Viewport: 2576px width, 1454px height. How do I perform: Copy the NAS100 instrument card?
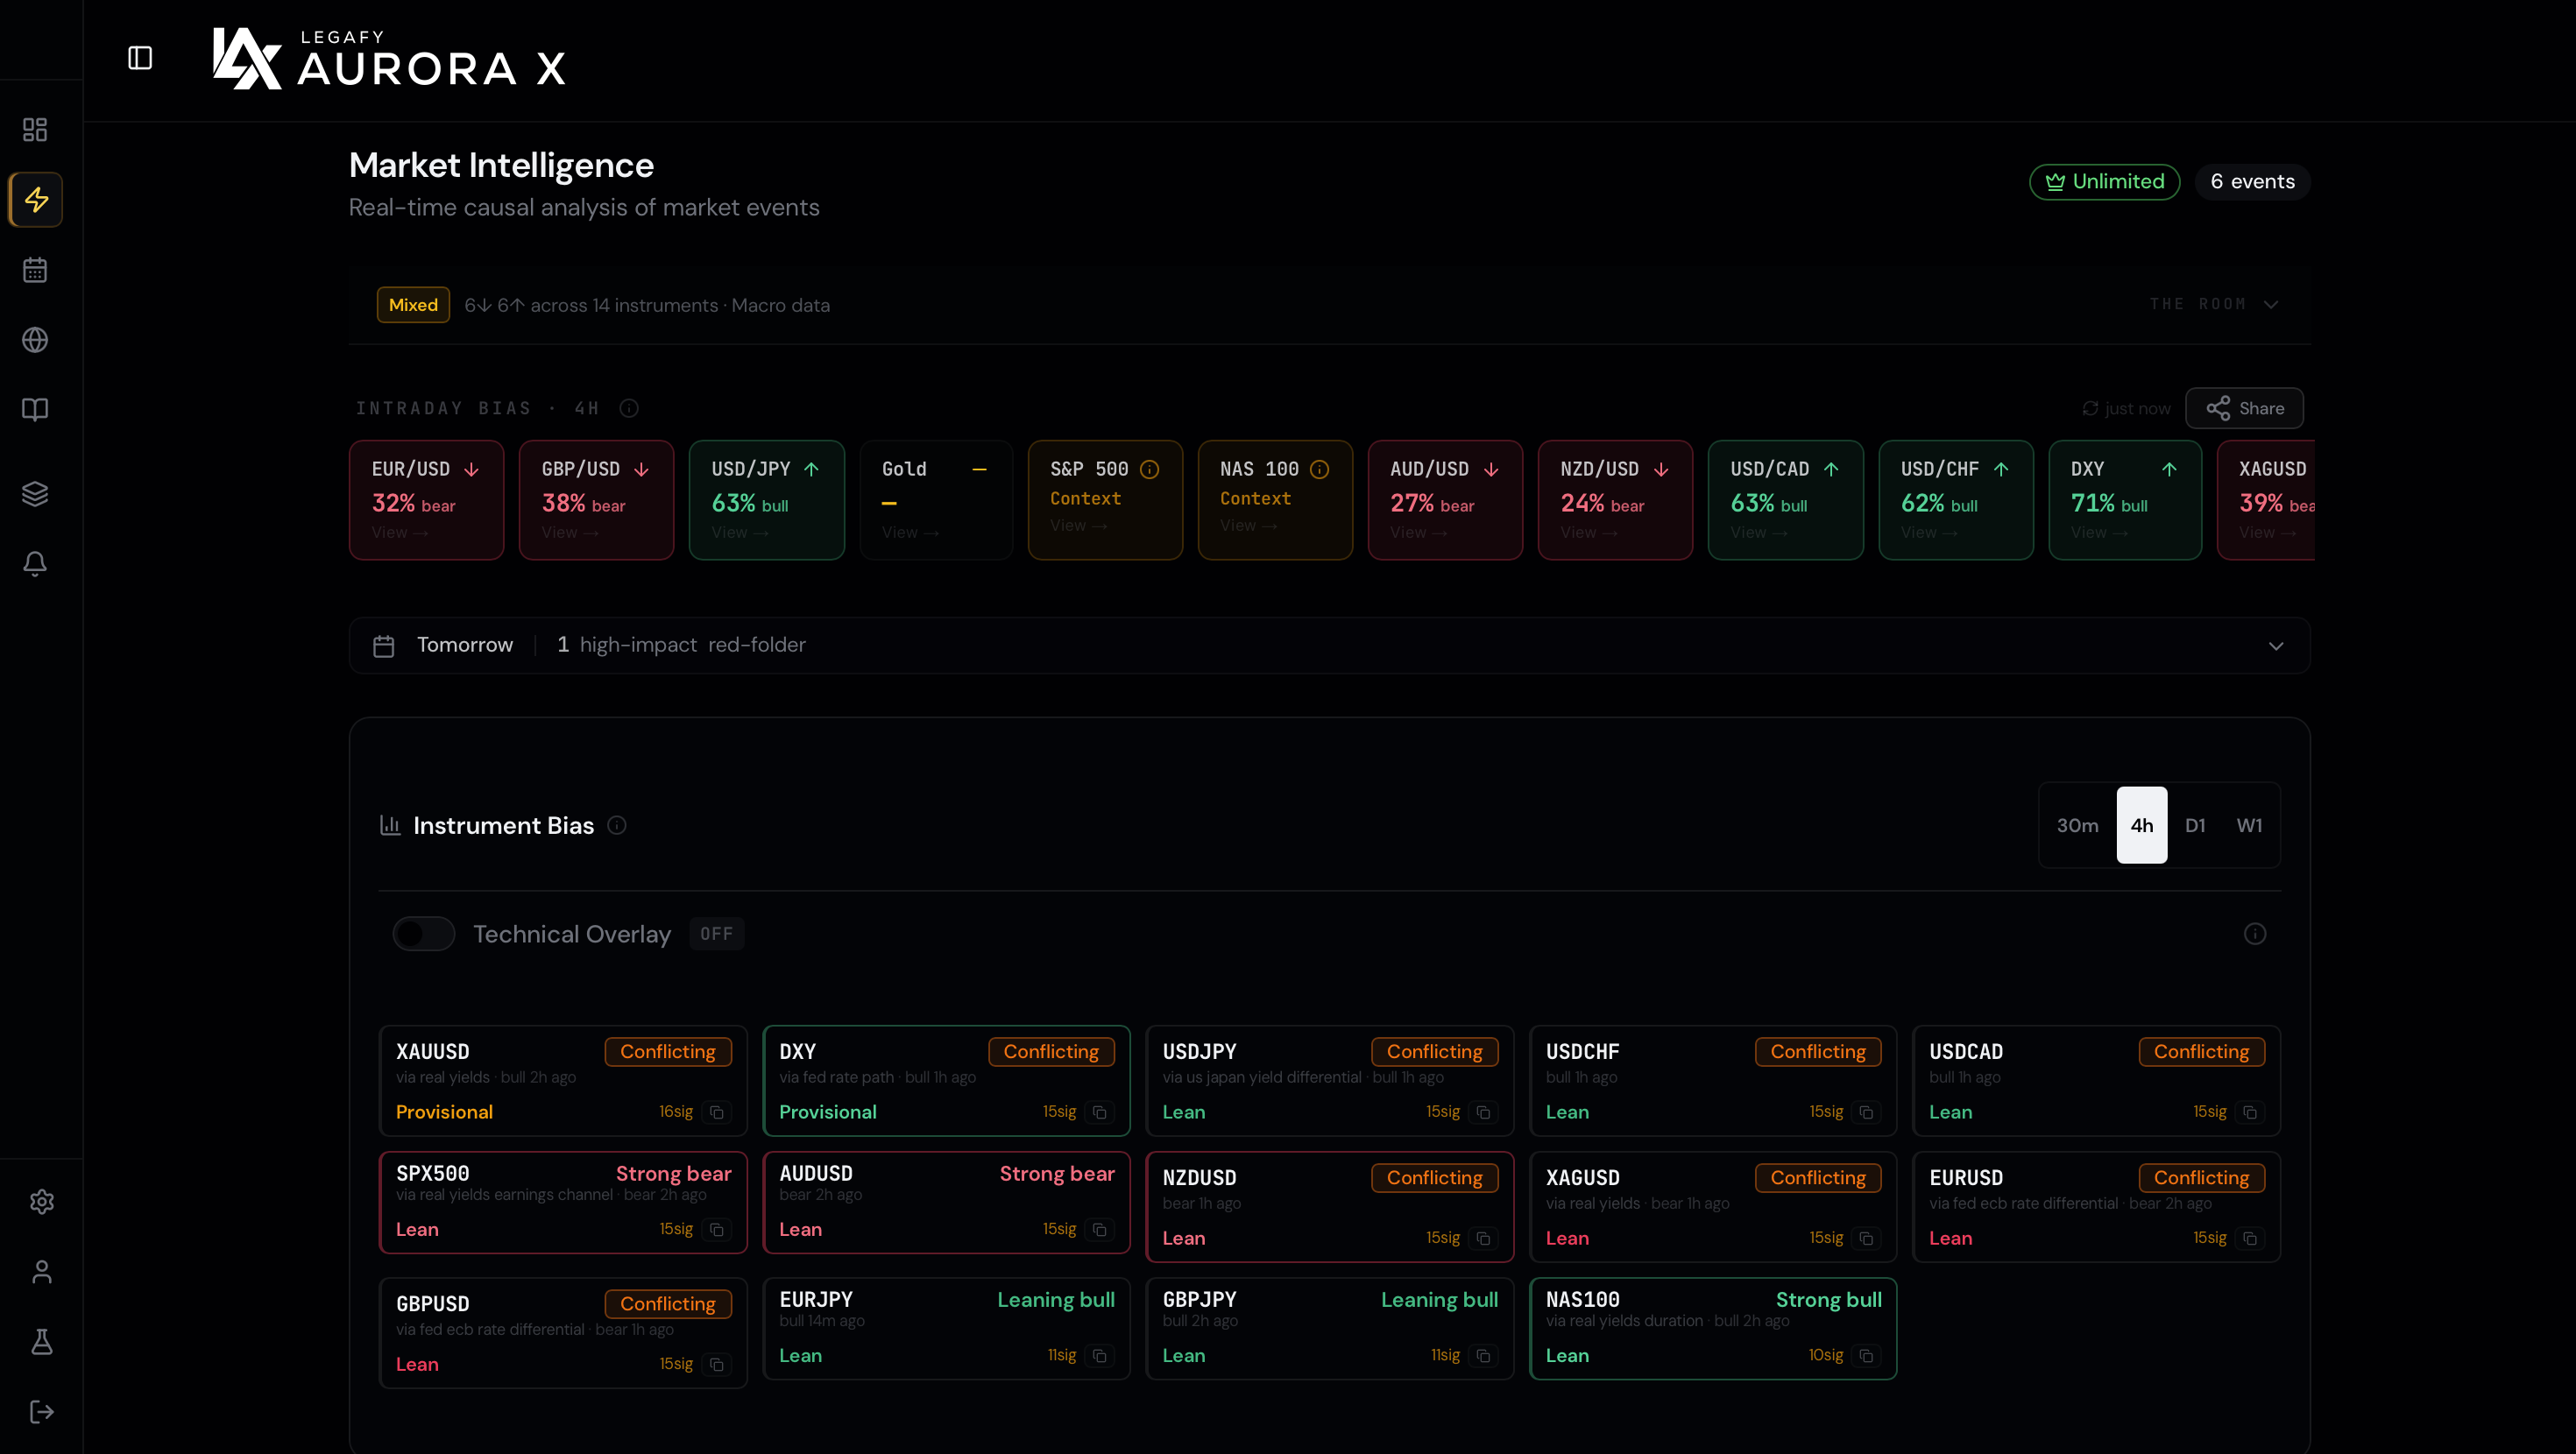[1867, 1356]
